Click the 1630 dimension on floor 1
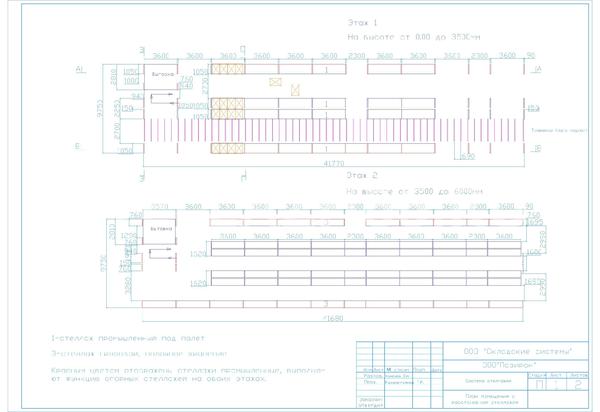Viewport: 600px width, 412px height. [x=466, y=157]
